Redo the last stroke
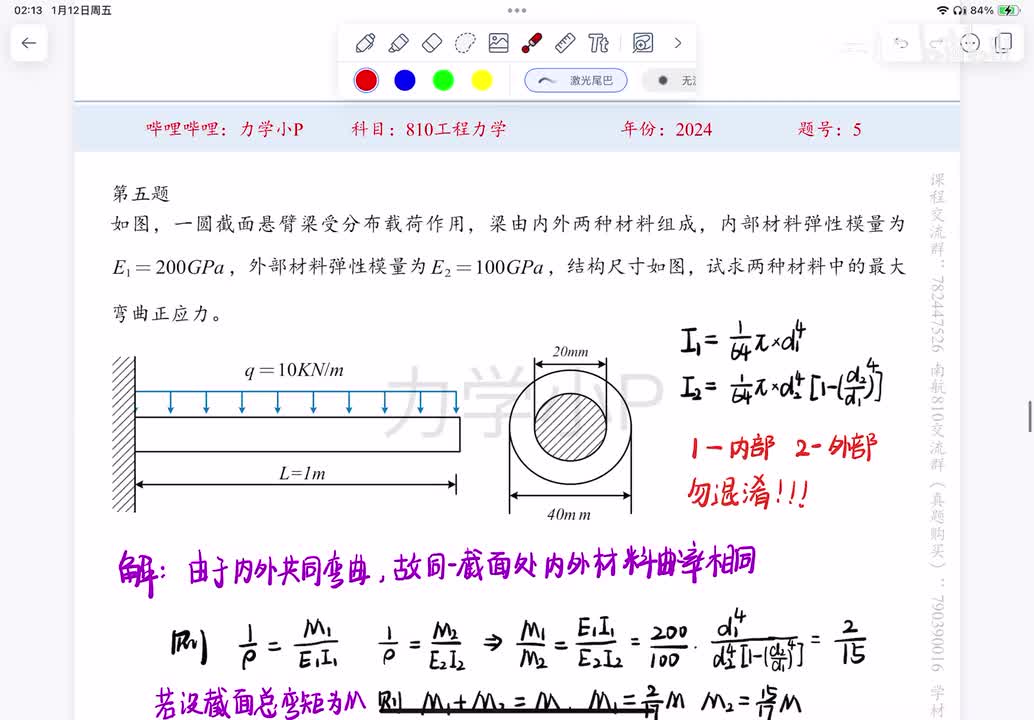1034x720 pixels. [x=935, y=44]
